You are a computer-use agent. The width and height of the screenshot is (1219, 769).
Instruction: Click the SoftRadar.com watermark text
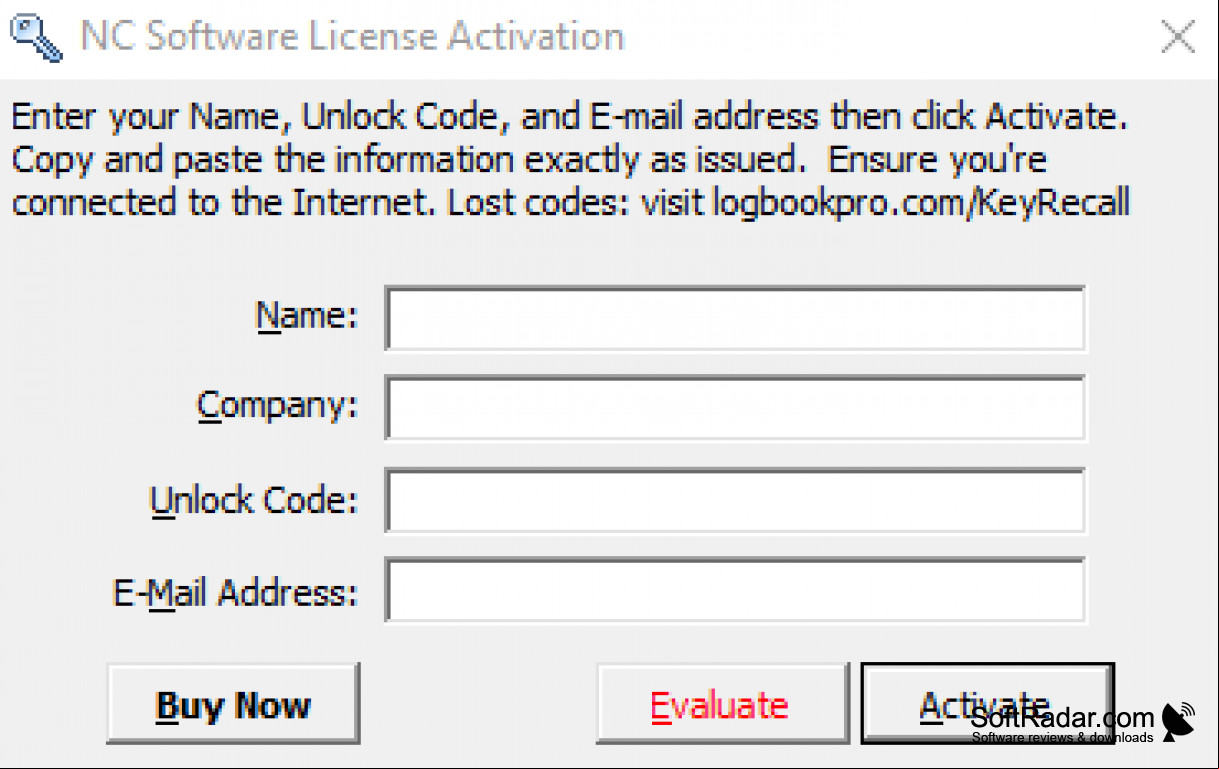point(1063,717)
